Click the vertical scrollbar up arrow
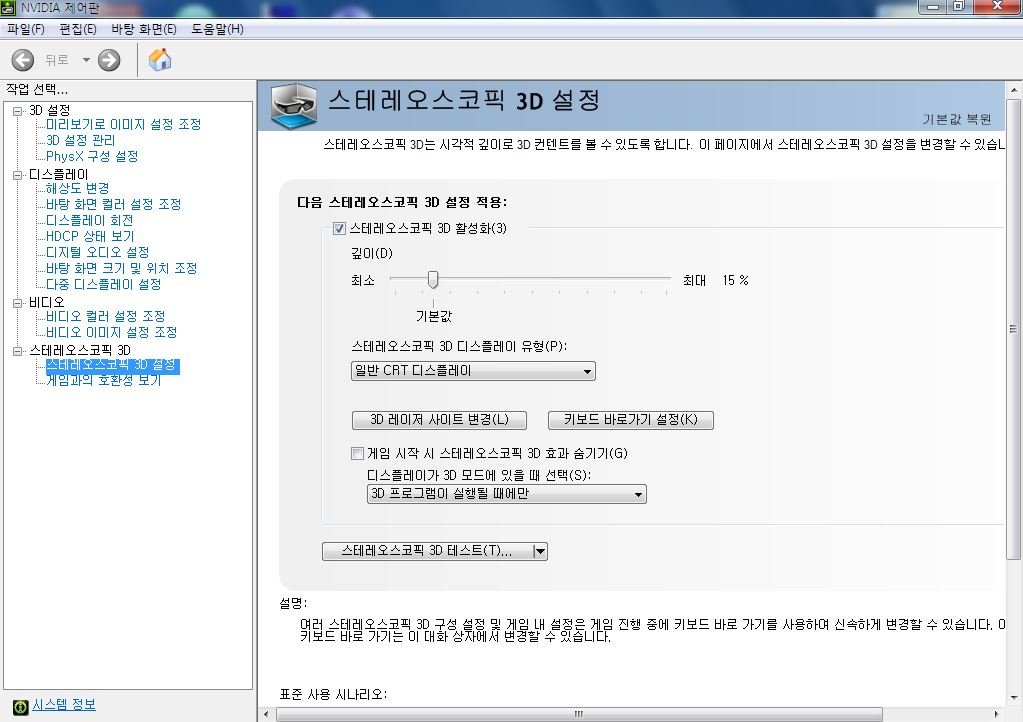1023x722 pixels. (x=1014, y=90)
